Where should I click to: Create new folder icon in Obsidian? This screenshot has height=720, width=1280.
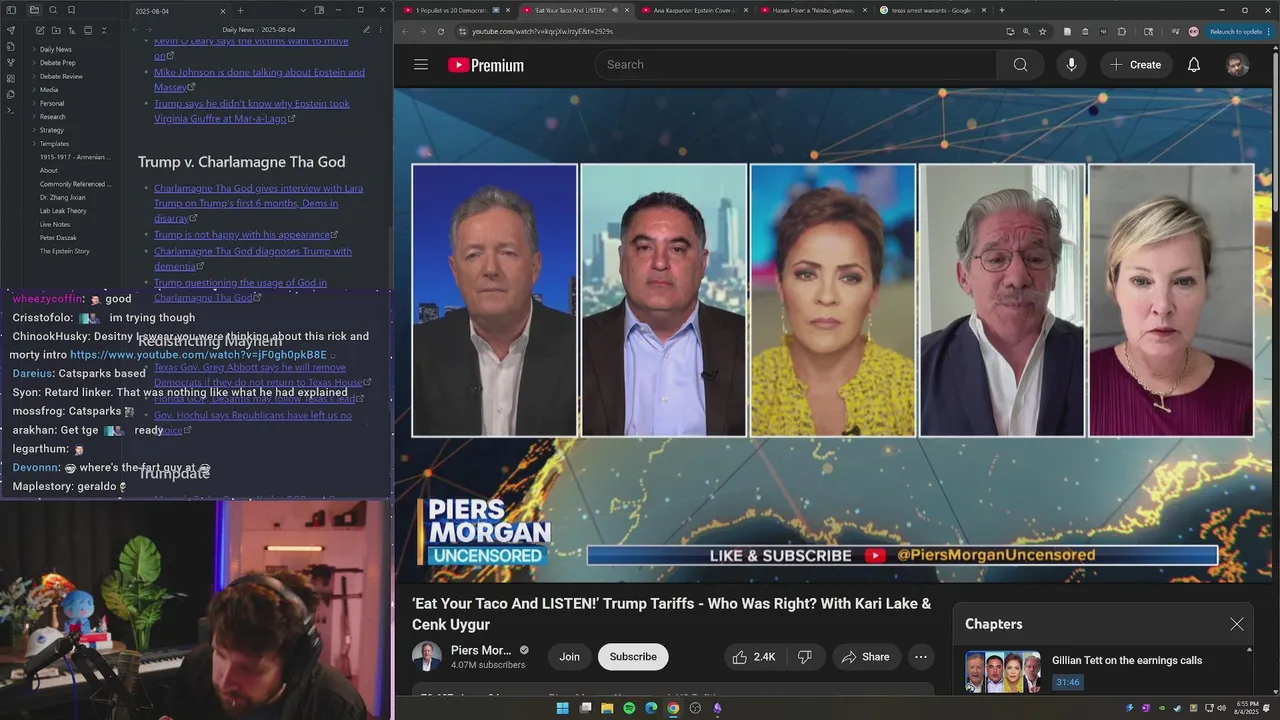[56, 30]
